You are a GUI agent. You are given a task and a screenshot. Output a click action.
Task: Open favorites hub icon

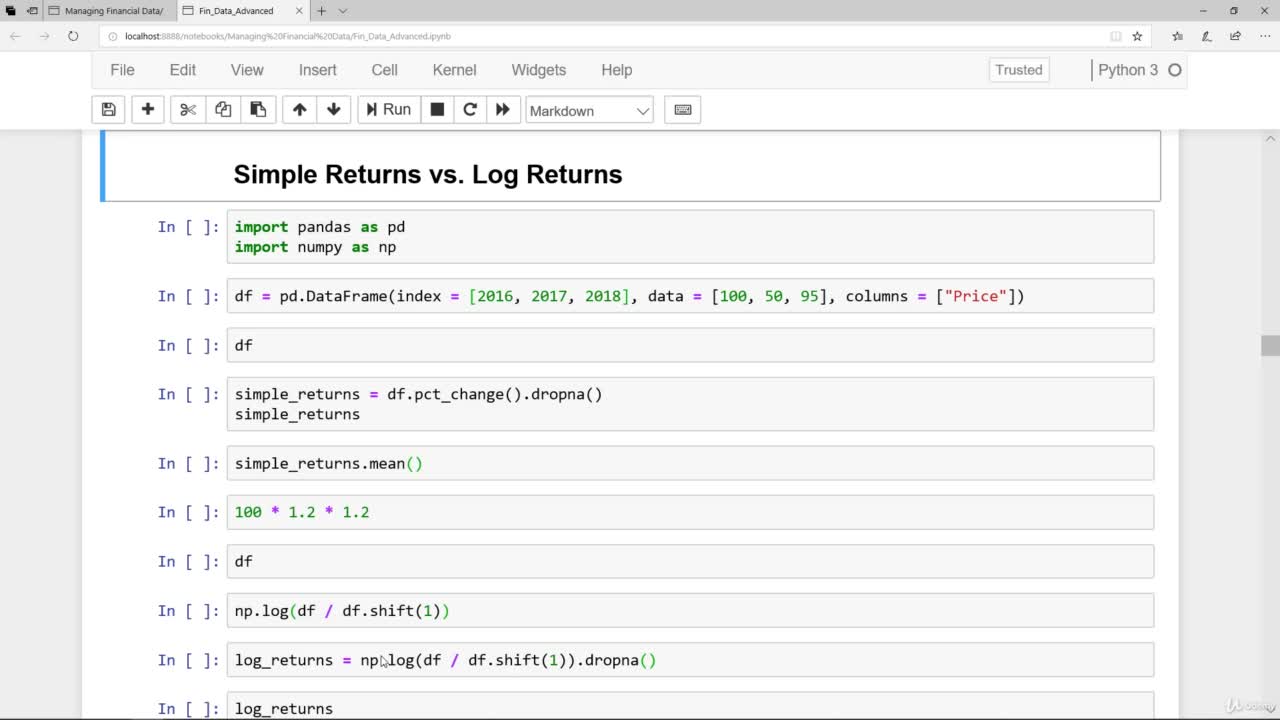1177,36
